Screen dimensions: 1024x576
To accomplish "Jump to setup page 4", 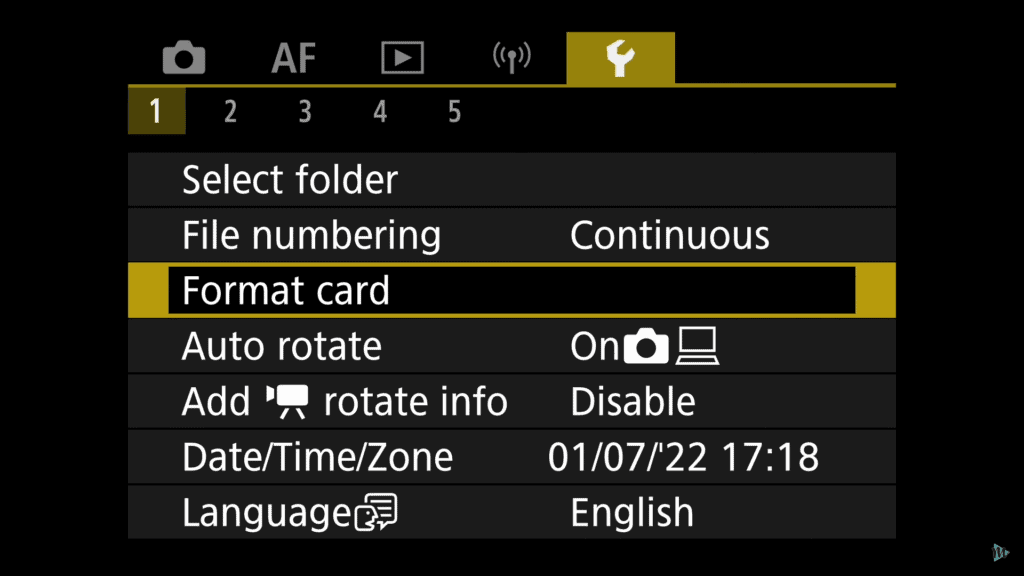I will click(380, 112).
